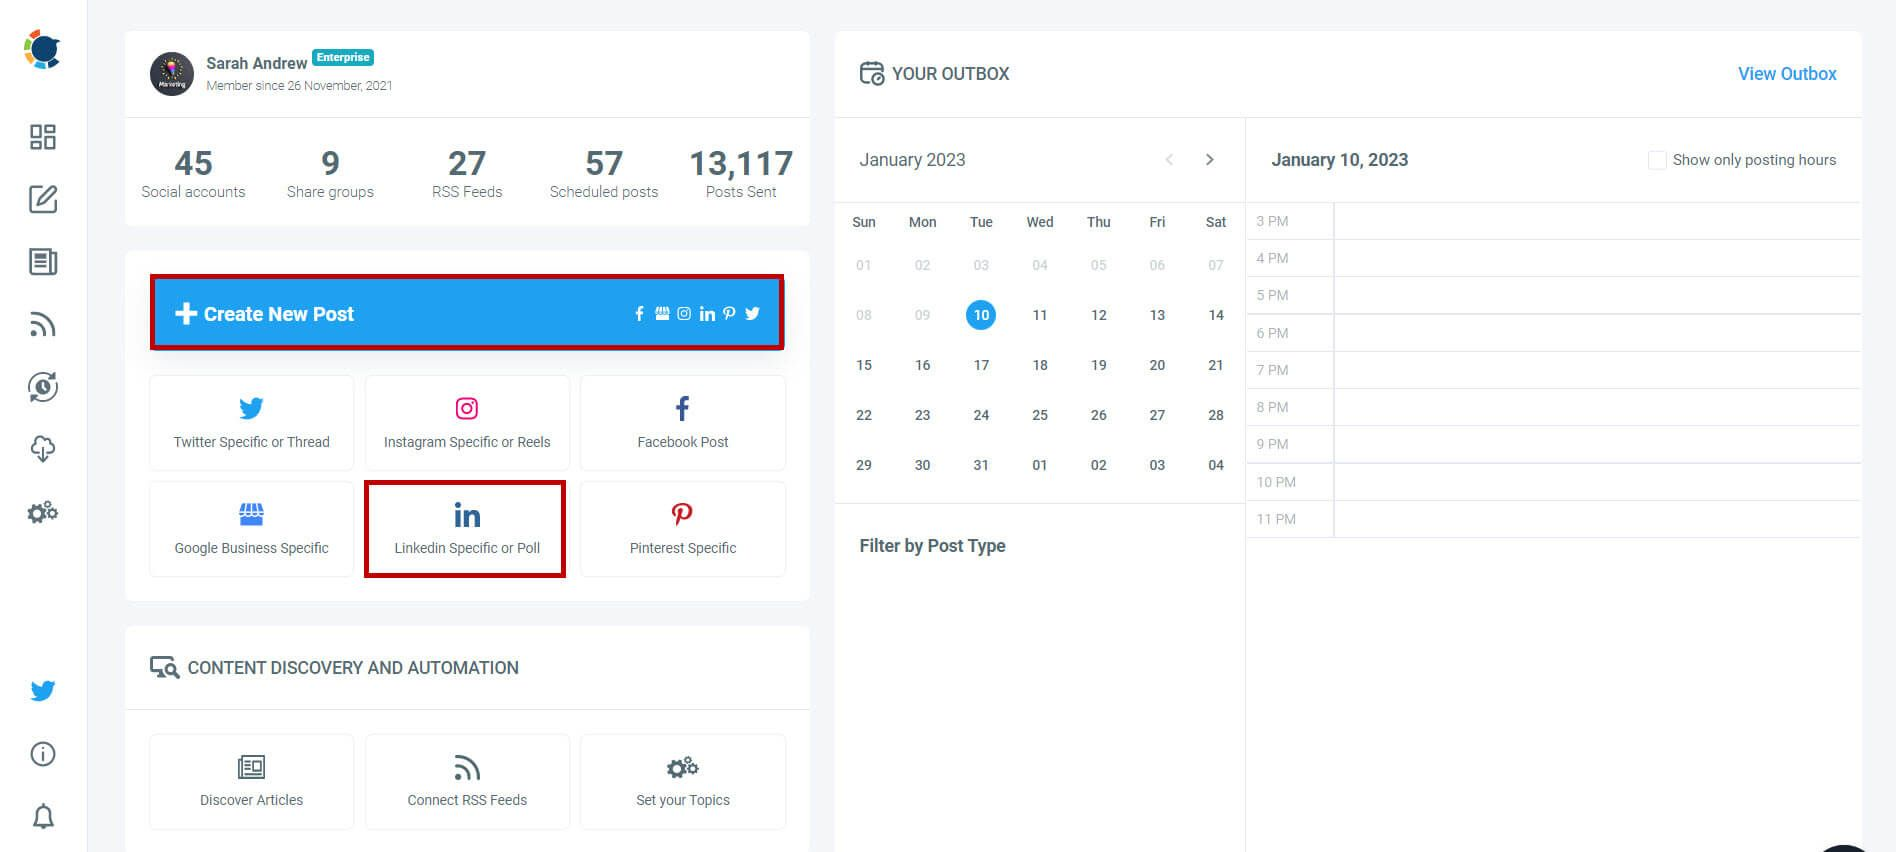This screenshot has width=1896, height=852.
Task: Open View Outbox link
Action: [x=1787, y=74]
